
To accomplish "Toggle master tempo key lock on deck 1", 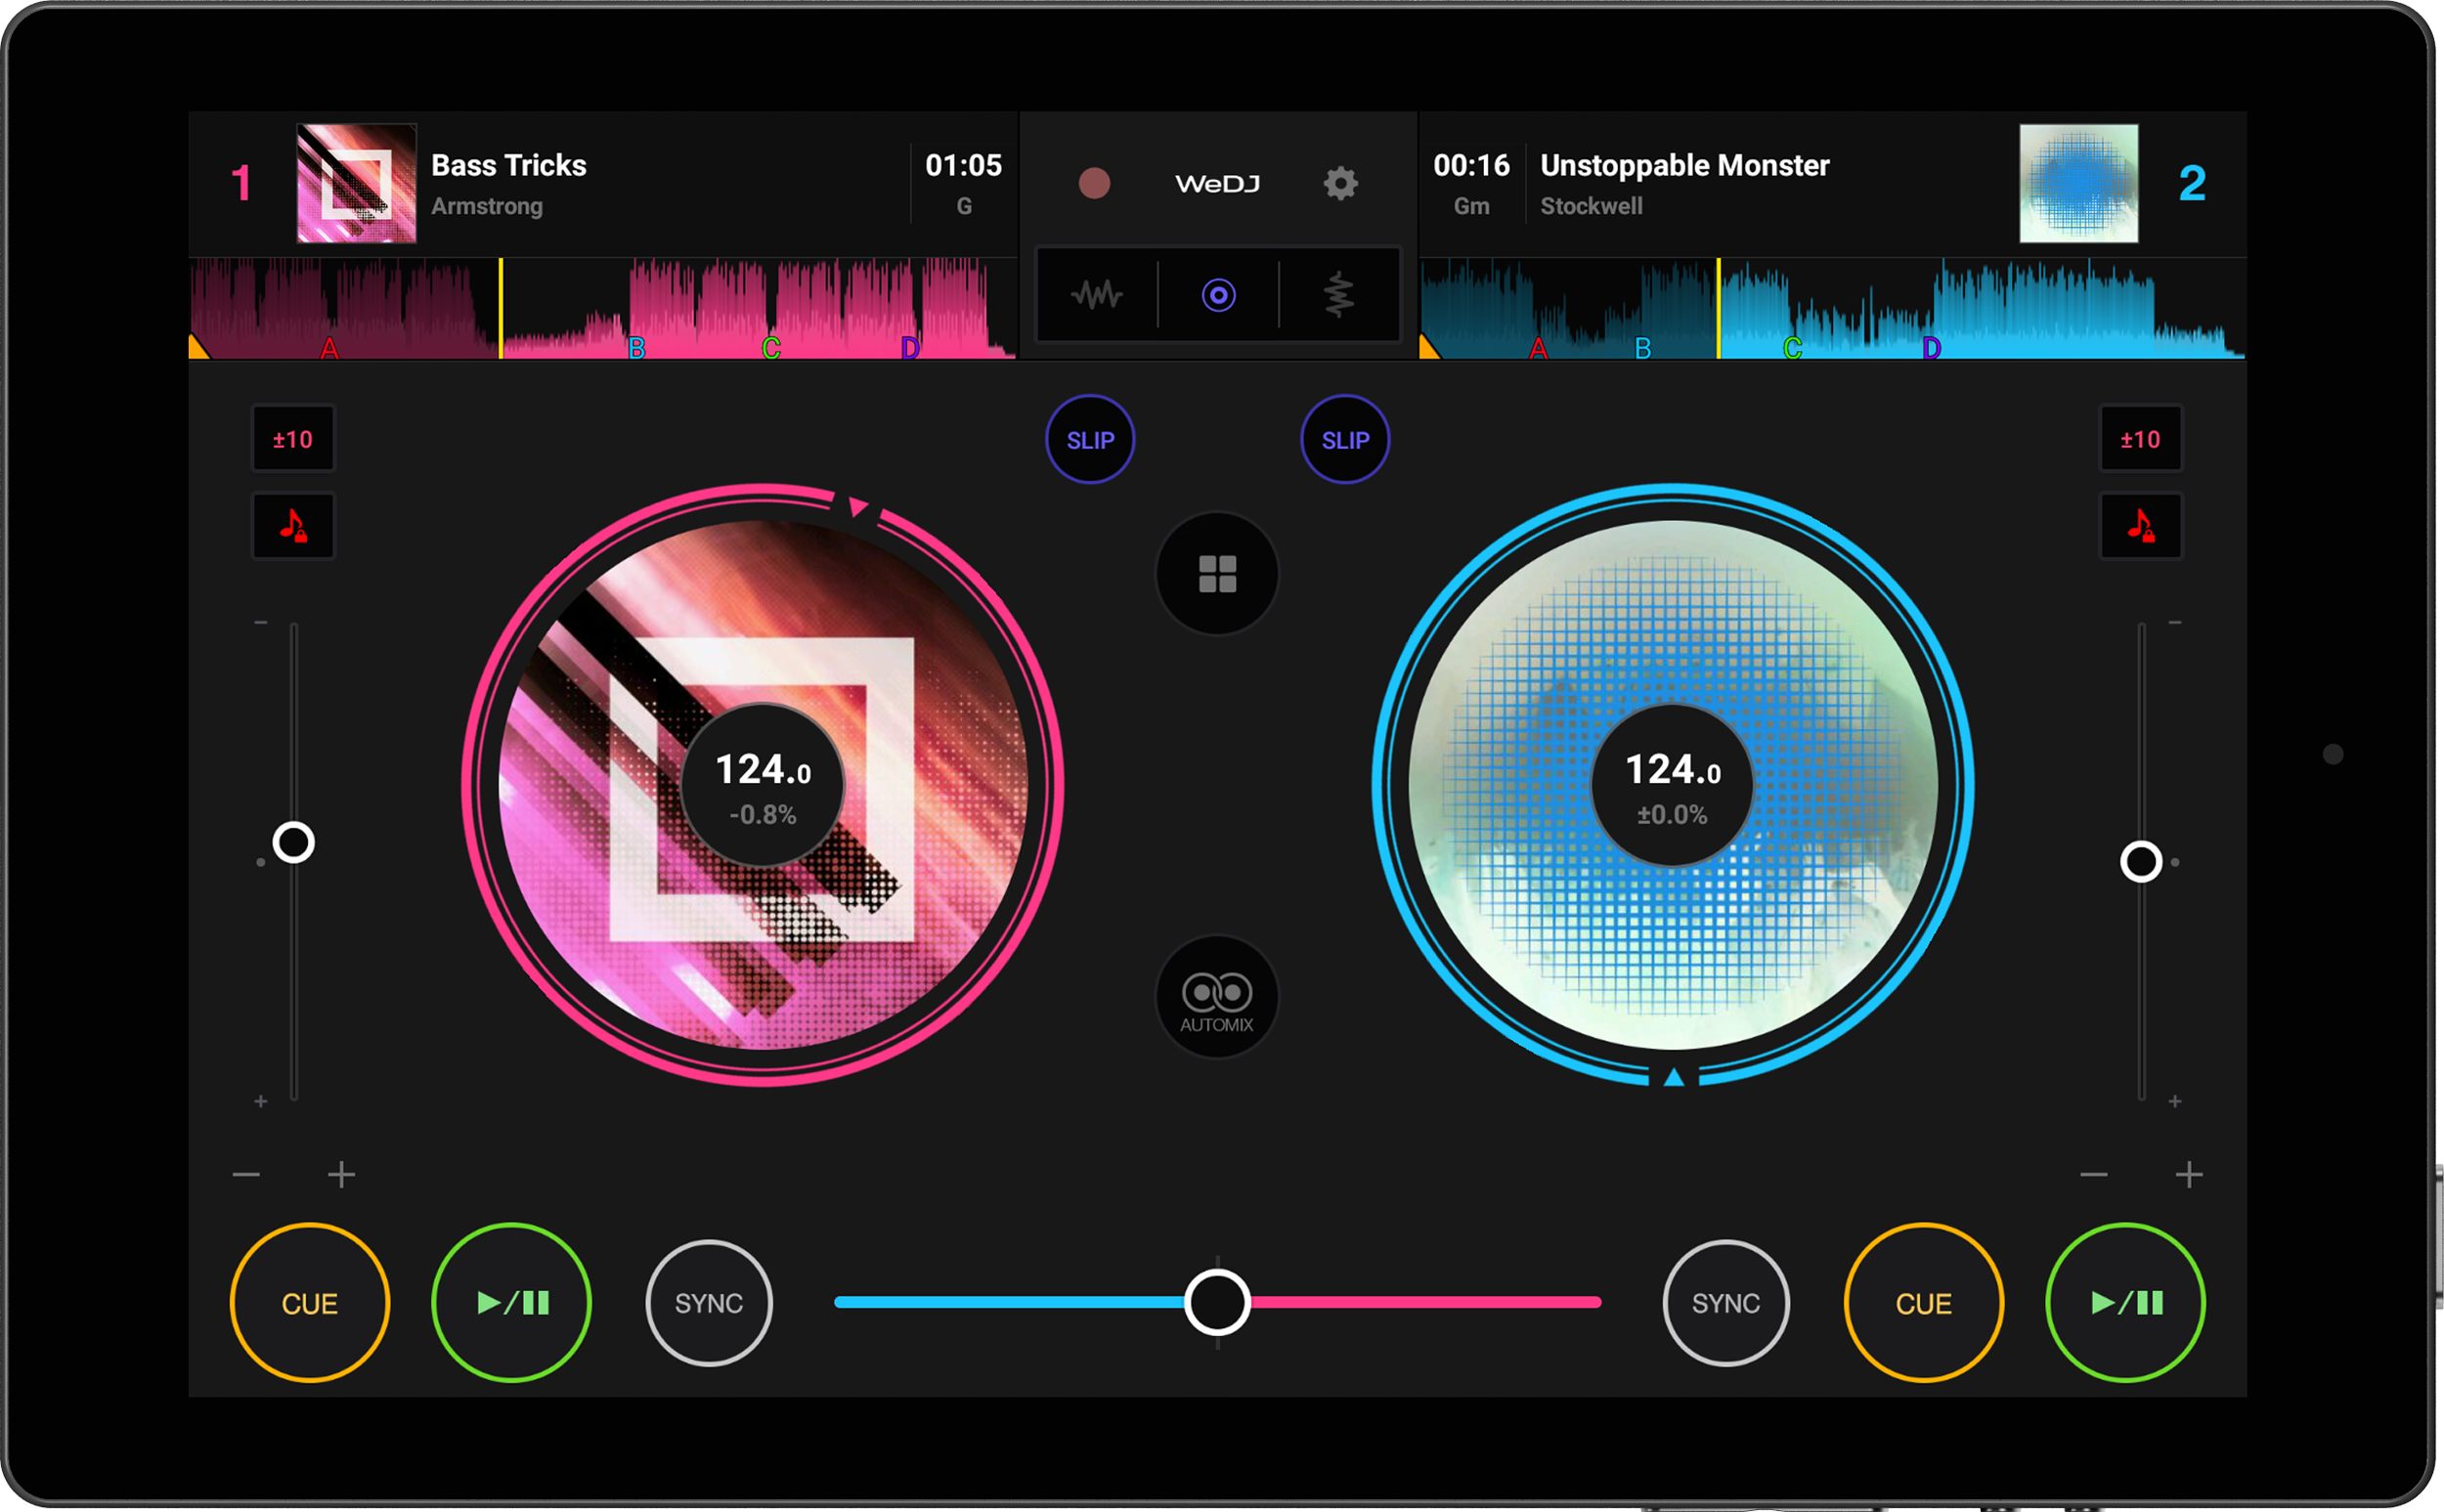I will [293, 526].
